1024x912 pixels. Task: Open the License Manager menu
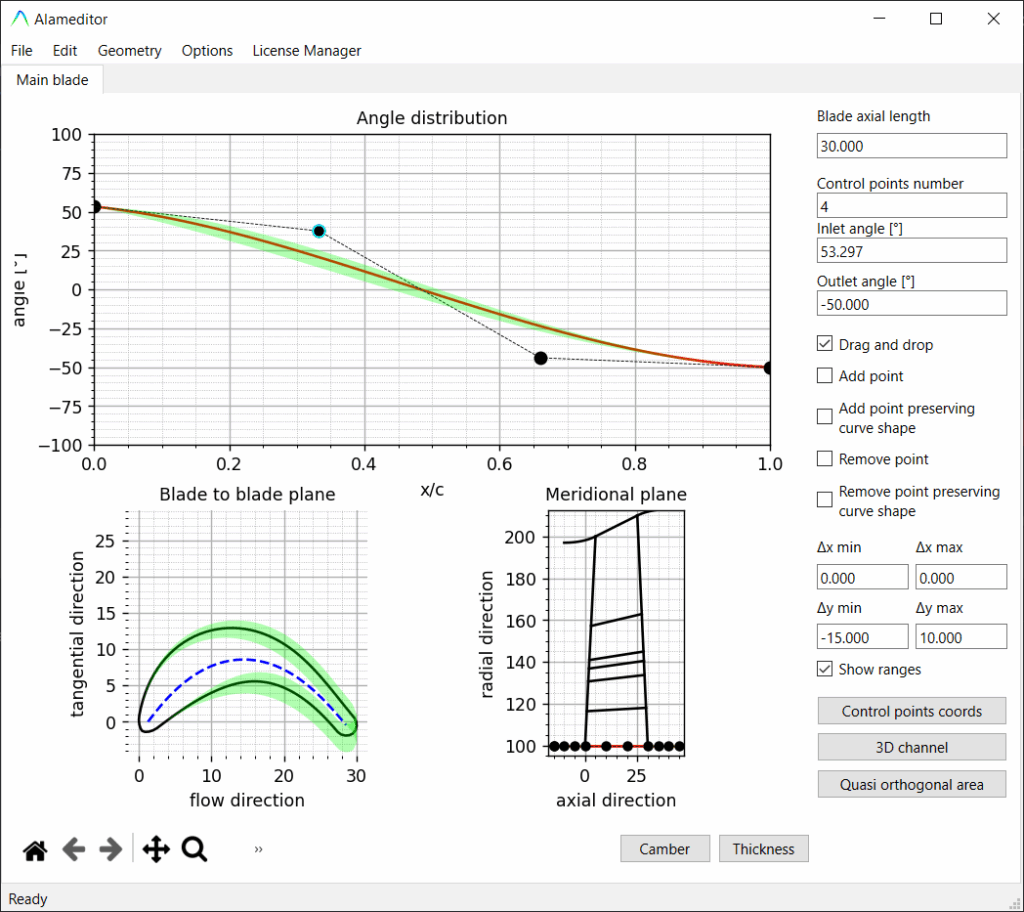coord(306,51)
